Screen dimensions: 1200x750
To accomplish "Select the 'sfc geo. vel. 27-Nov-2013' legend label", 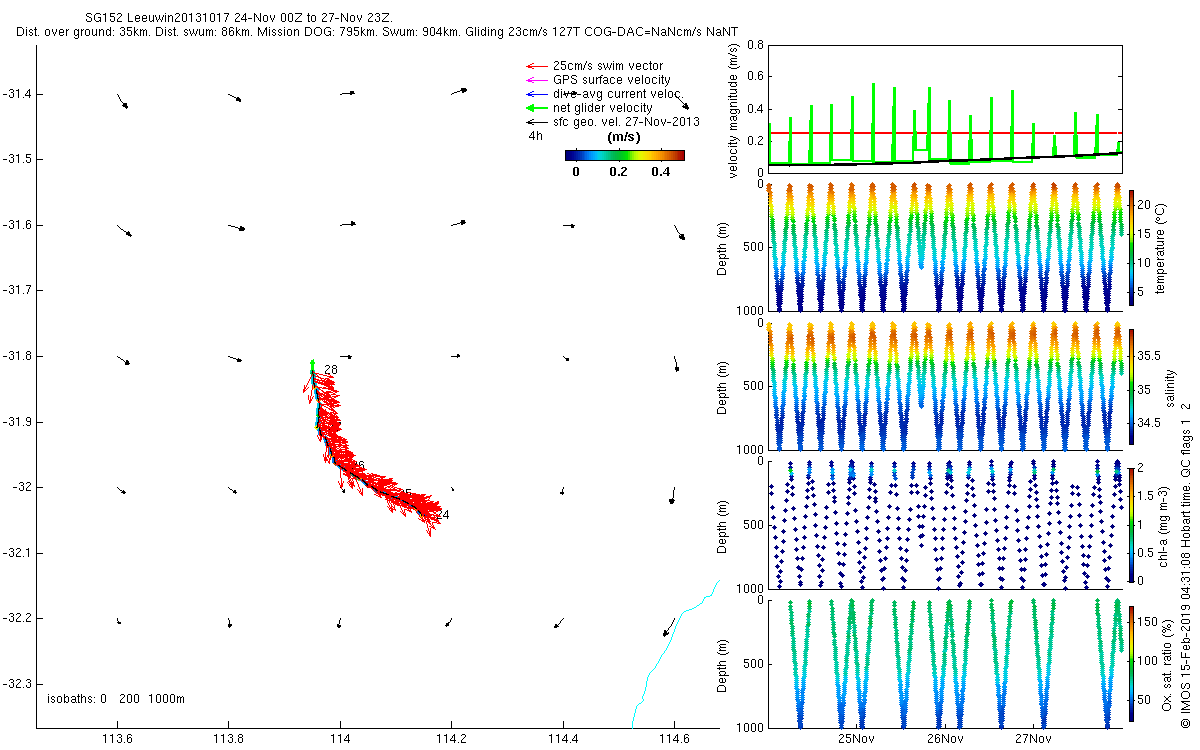I will pyautogui.click(x=626, y=122).
